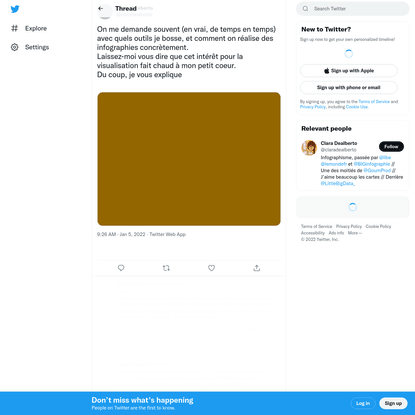
Task: Open the brown tweet media image
Action: coord(189,159)
